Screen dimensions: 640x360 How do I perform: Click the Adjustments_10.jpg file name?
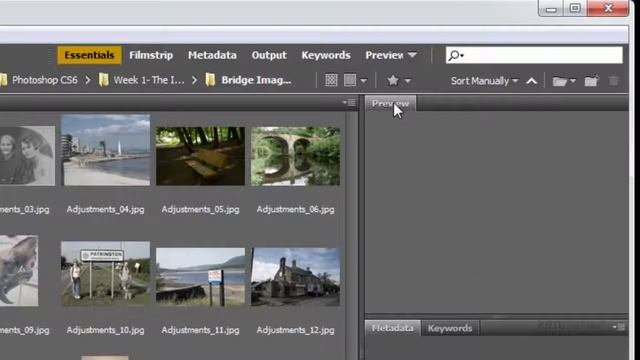(105, 330)
